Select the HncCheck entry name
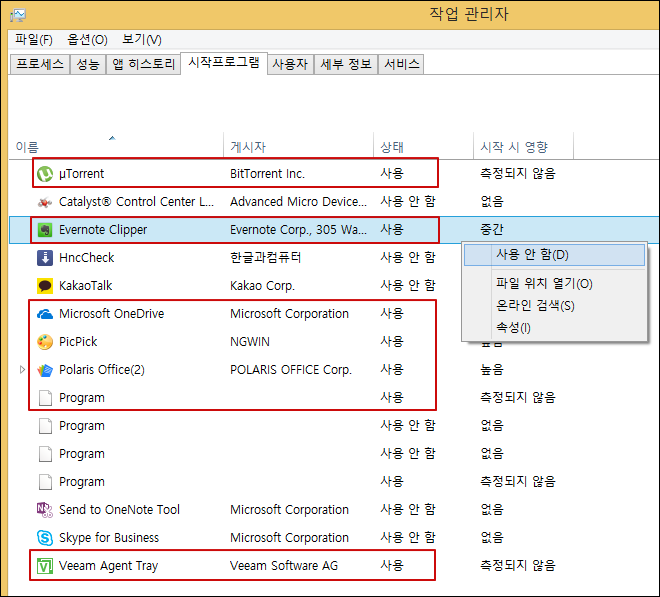Viewport: 660px width, 597px height. click(86, 258)
